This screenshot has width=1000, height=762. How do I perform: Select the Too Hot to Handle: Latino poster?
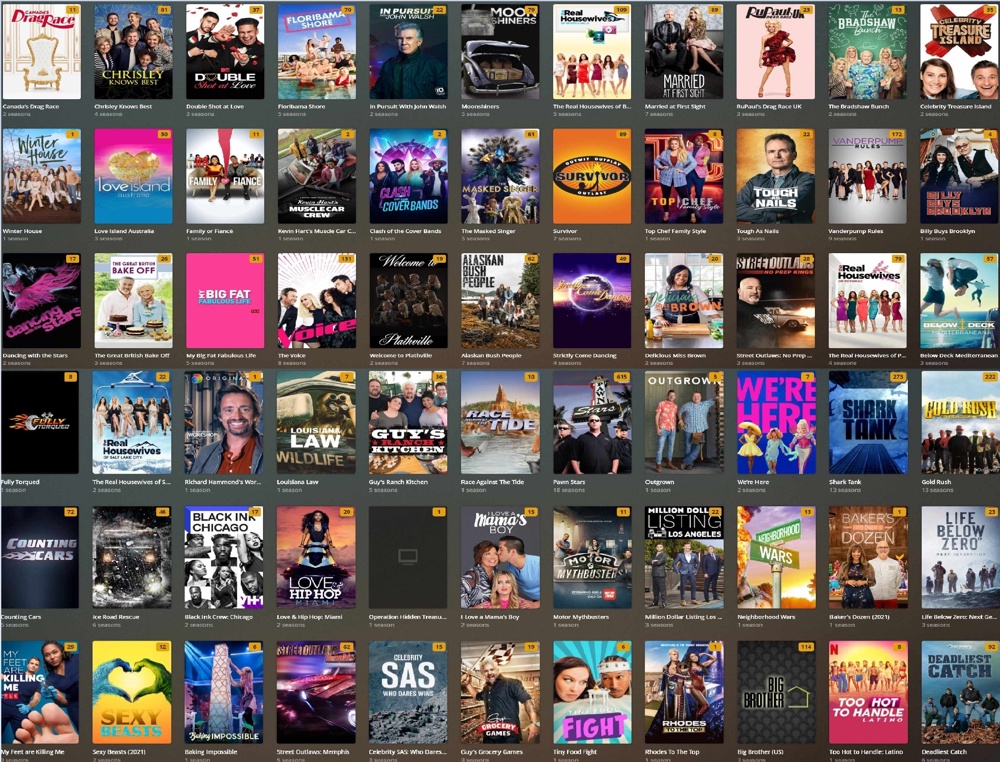click(868, 692)
